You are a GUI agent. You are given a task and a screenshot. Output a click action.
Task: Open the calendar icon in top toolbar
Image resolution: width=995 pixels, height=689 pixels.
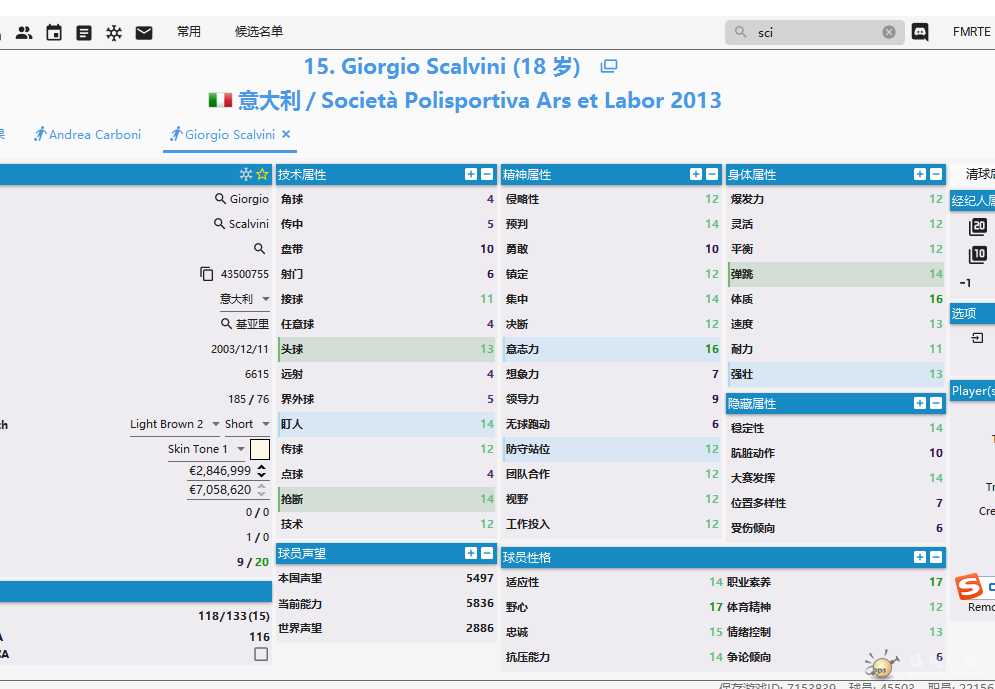point(54,32)
